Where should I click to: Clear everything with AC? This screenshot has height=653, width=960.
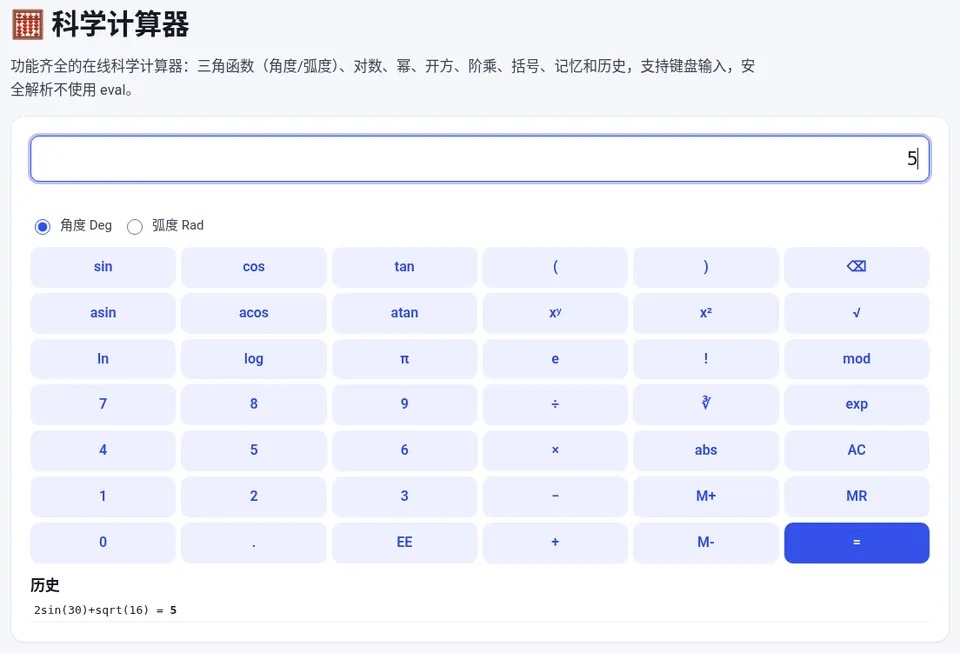click(x=856, y=450)
